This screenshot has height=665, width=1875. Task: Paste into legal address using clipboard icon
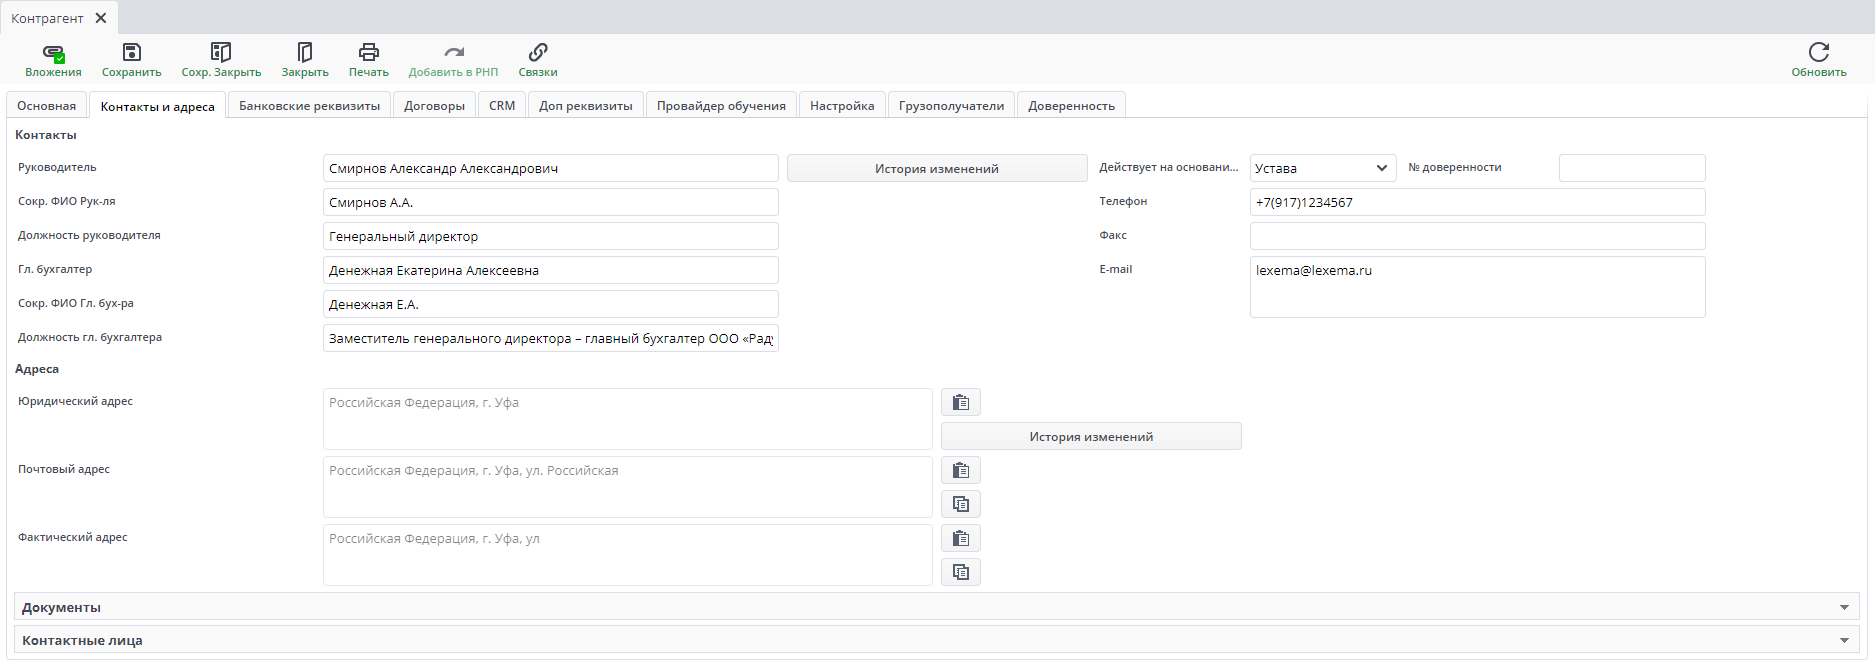click(x=960, y=402)
